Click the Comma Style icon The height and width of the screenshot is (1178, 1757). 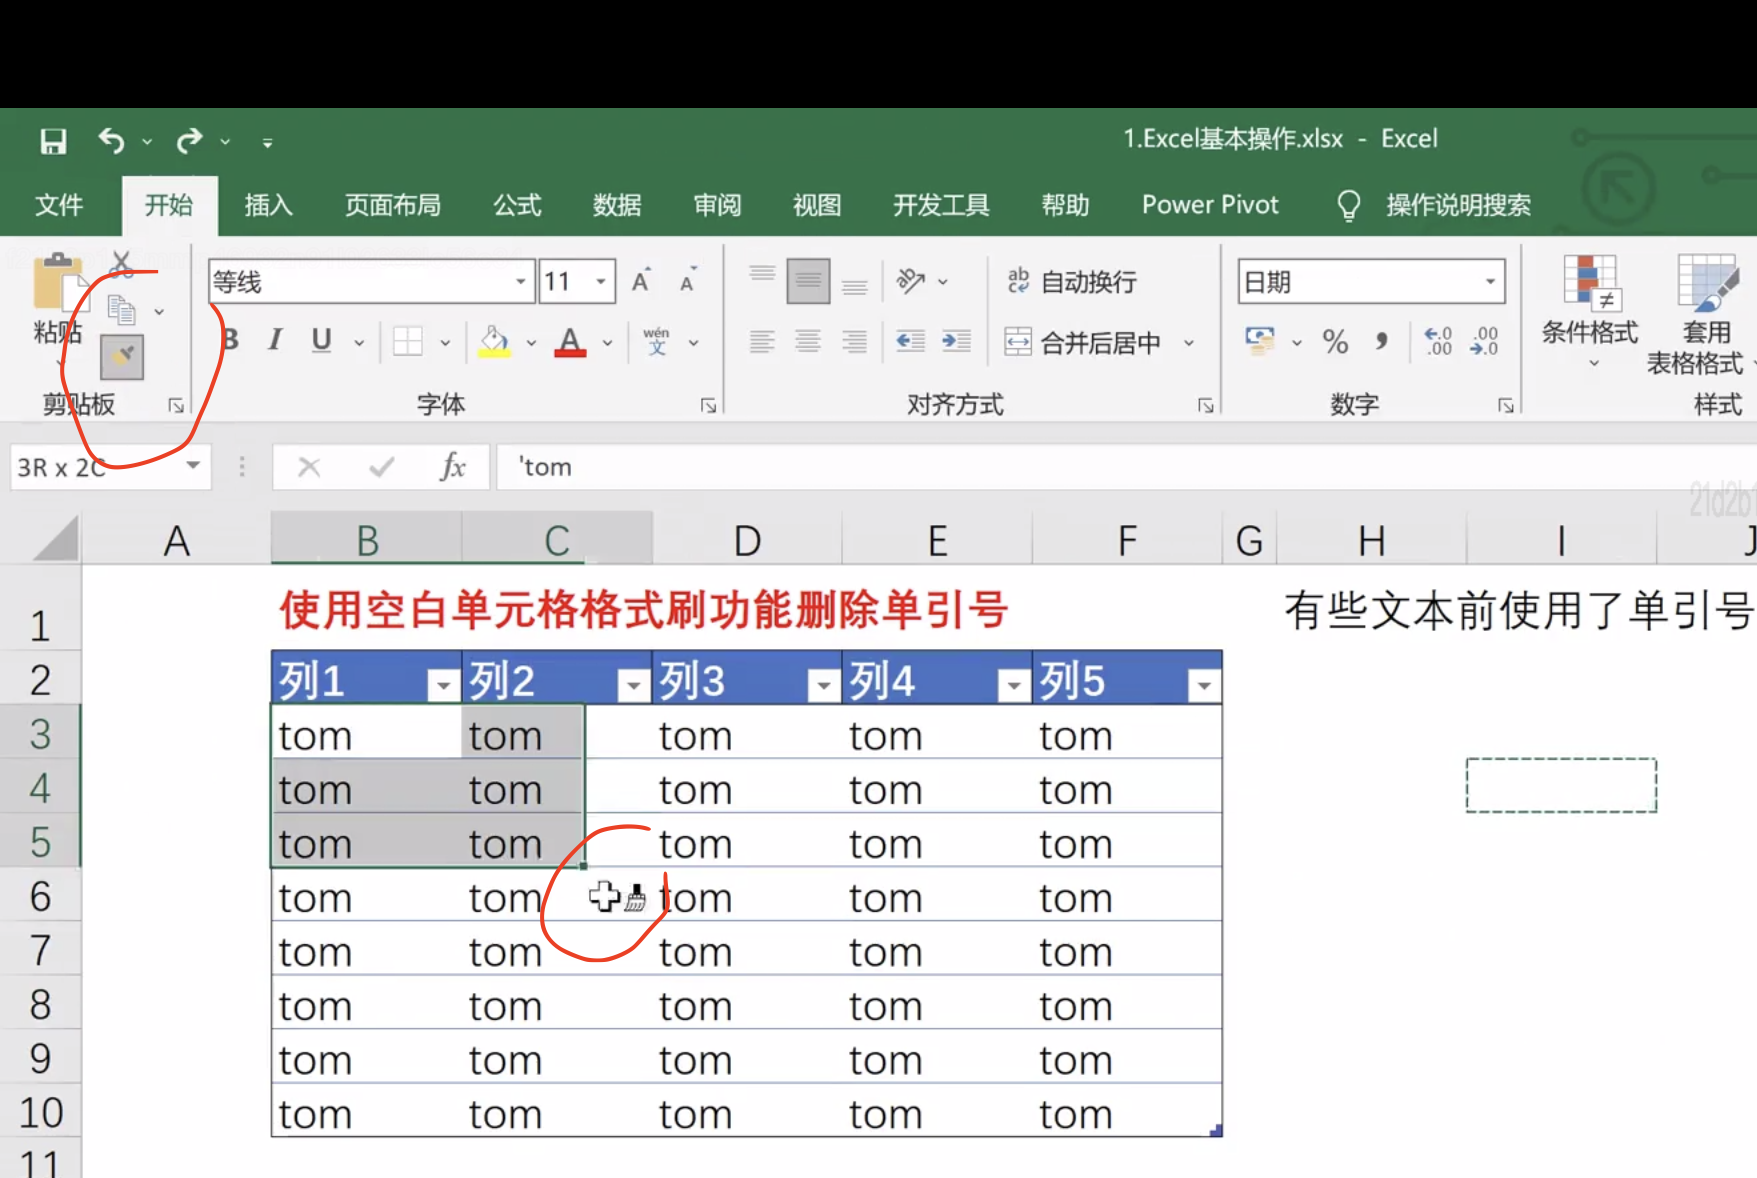[x=1382, y=342]
